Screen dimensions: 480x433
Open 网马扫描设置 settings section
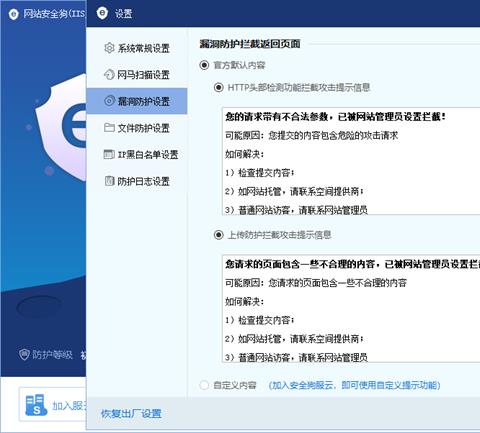(x=137, y=74)
